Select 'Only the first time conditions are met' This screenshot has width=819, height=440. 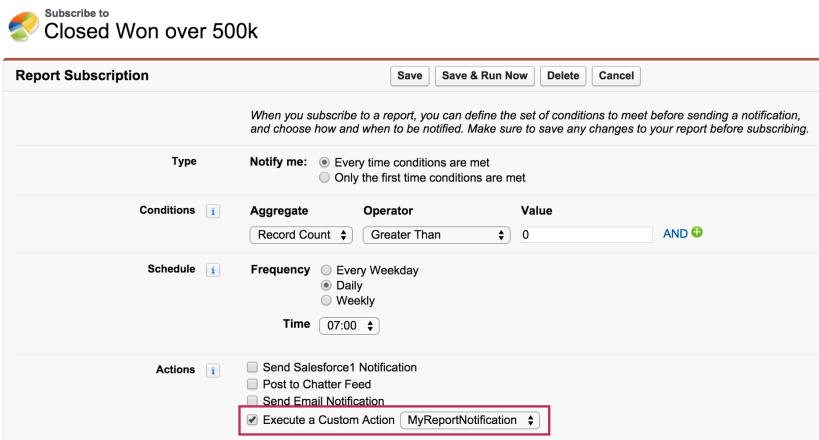pyautogui.click(x=324, y=178)
